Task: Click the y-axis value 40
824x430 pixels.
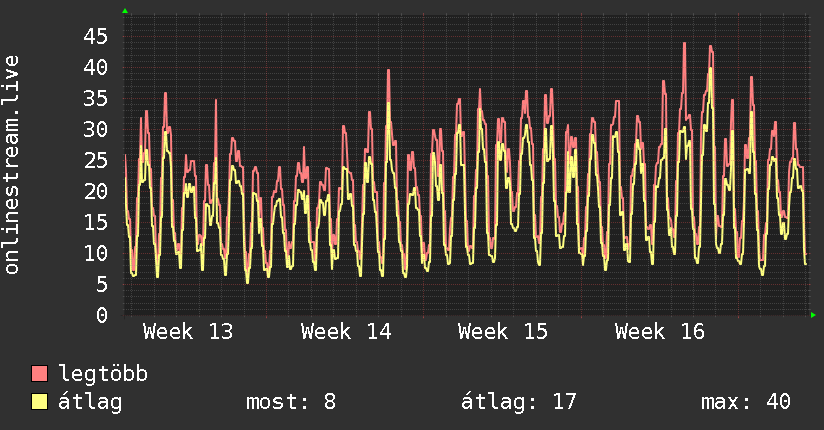Action: click(95, 67)
